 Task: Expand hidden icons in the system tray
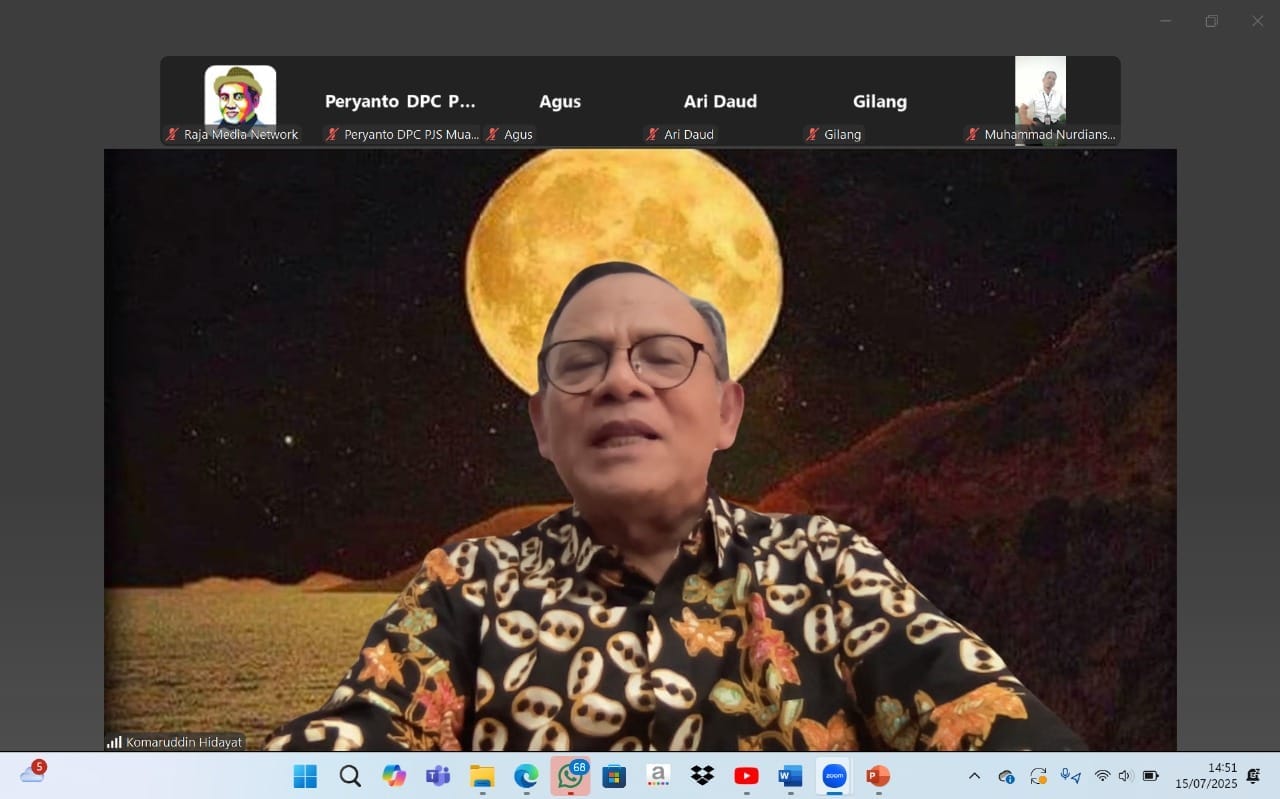point(973,775)
